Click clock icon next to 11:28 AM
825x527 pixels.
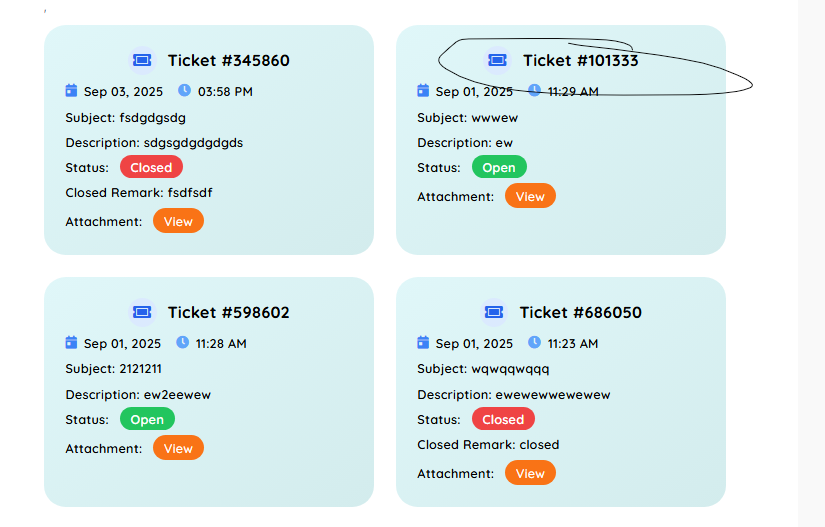click(x=182, y=342)
